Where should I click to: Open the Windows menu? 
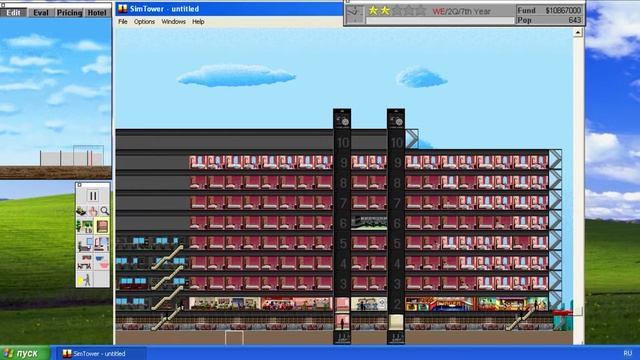173,22
